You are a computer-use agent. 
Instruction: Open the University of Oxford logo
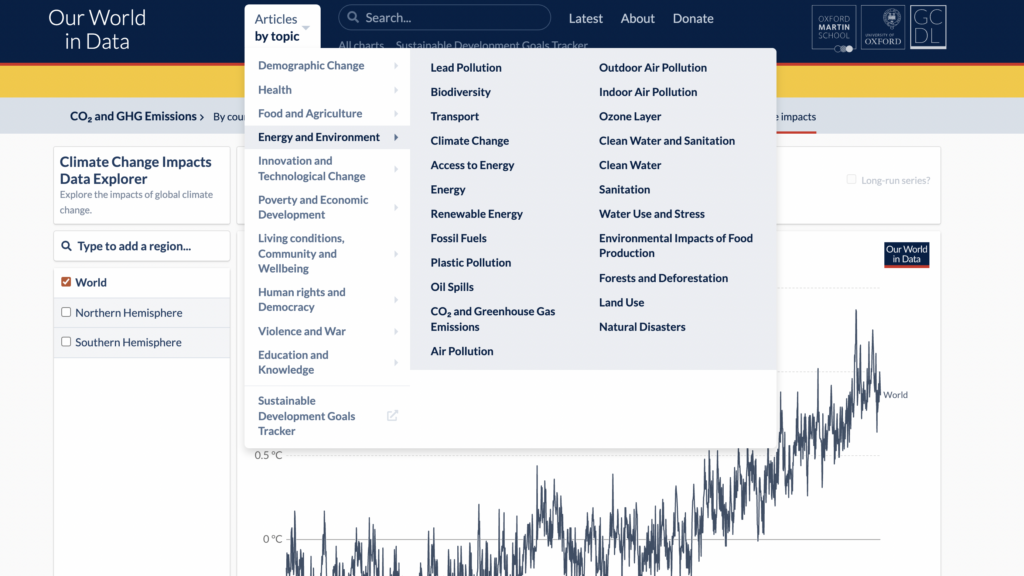(883, 27)
